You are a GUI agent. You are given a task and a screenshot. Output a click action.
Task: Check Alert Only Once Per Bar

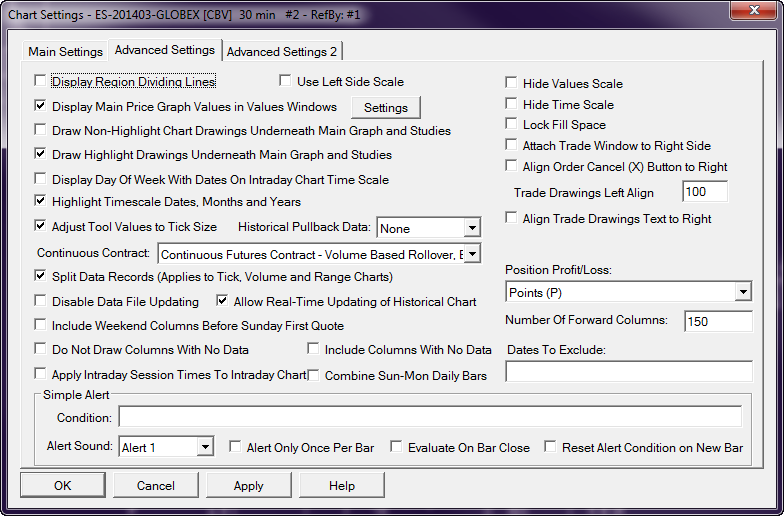point(235,446)
